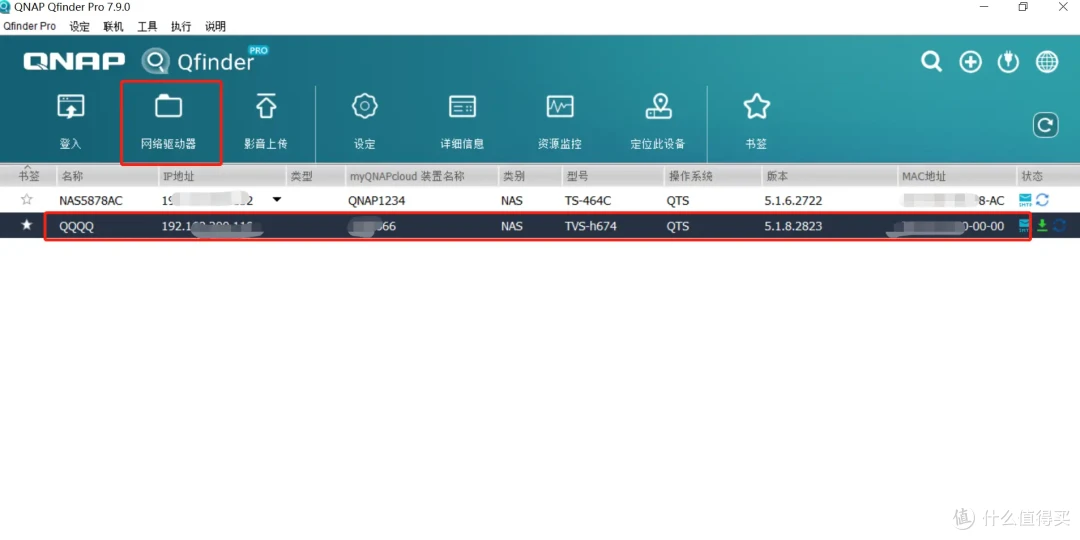Bookmark NAS5878AC with empty star
1080x540 pixels.
(27, 200)
